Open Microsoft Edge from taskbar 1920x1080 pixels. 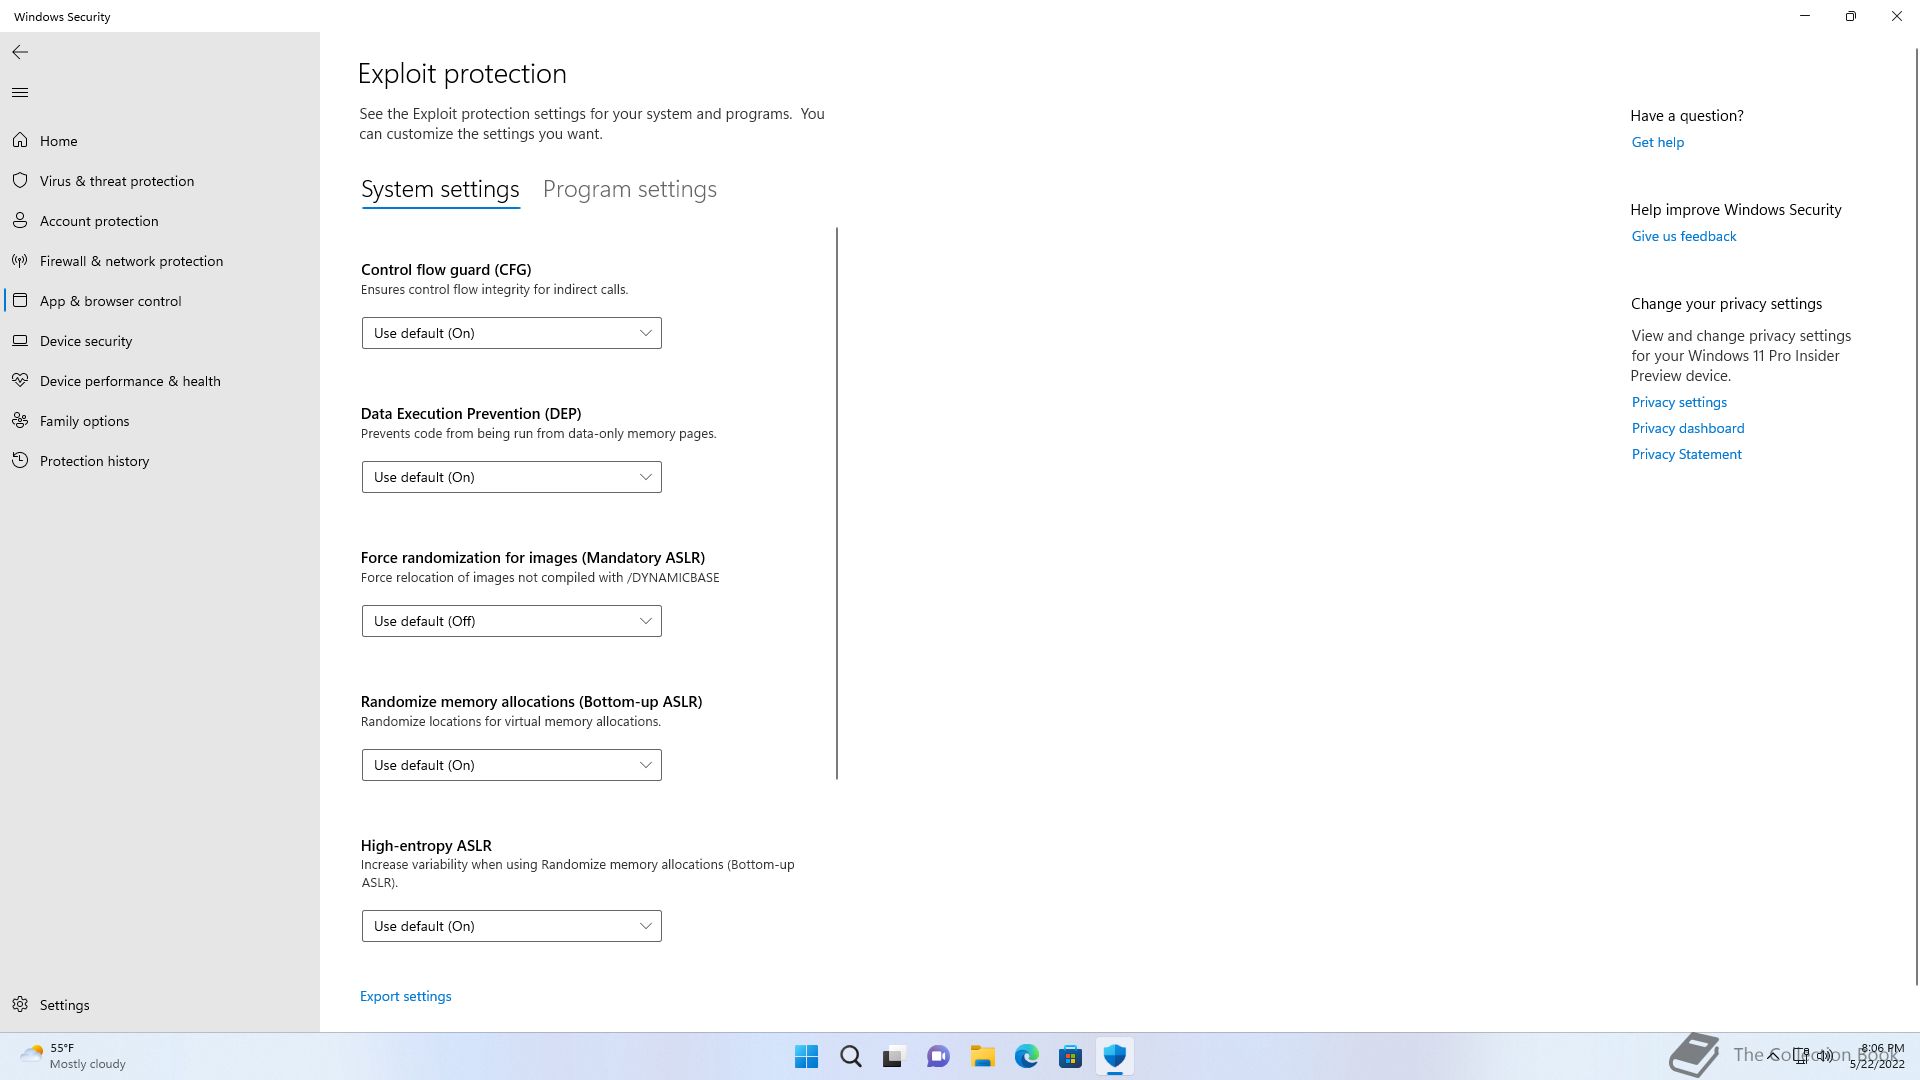tap(1026, 1056)
